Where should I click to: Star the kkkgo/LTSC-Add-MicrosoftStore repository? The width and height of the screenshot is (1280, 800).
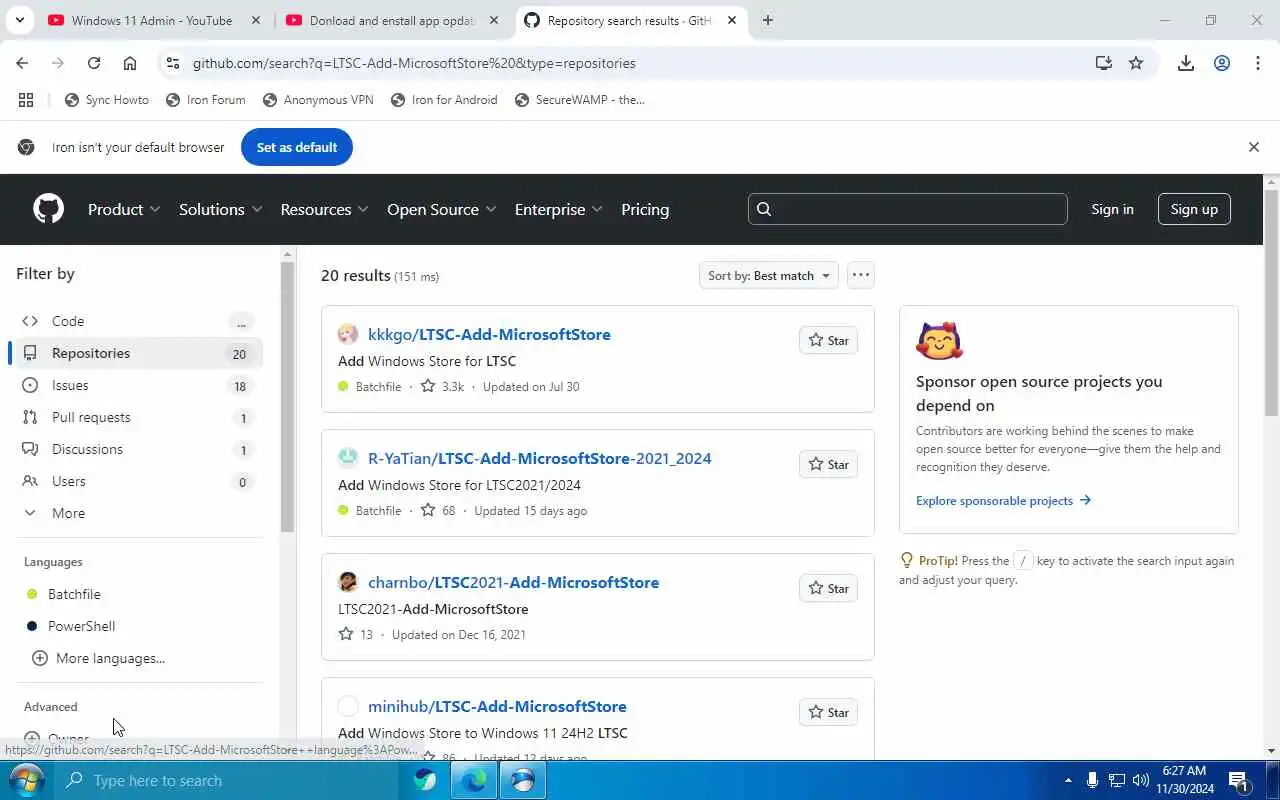[x=828, y=340]
